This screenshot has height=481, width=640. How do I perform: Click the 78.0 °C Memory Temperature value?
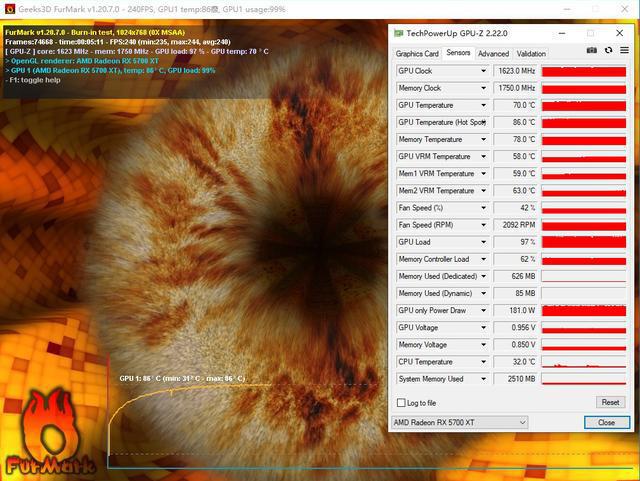pos(515,140)
